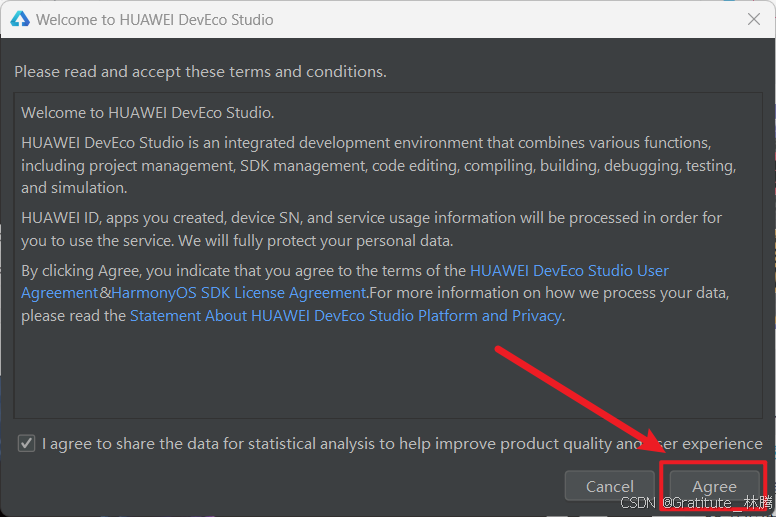This screenshot has width=776, height=517.
Task: Click the 'Please read and accept these terms' text
Action: point(200,72)
